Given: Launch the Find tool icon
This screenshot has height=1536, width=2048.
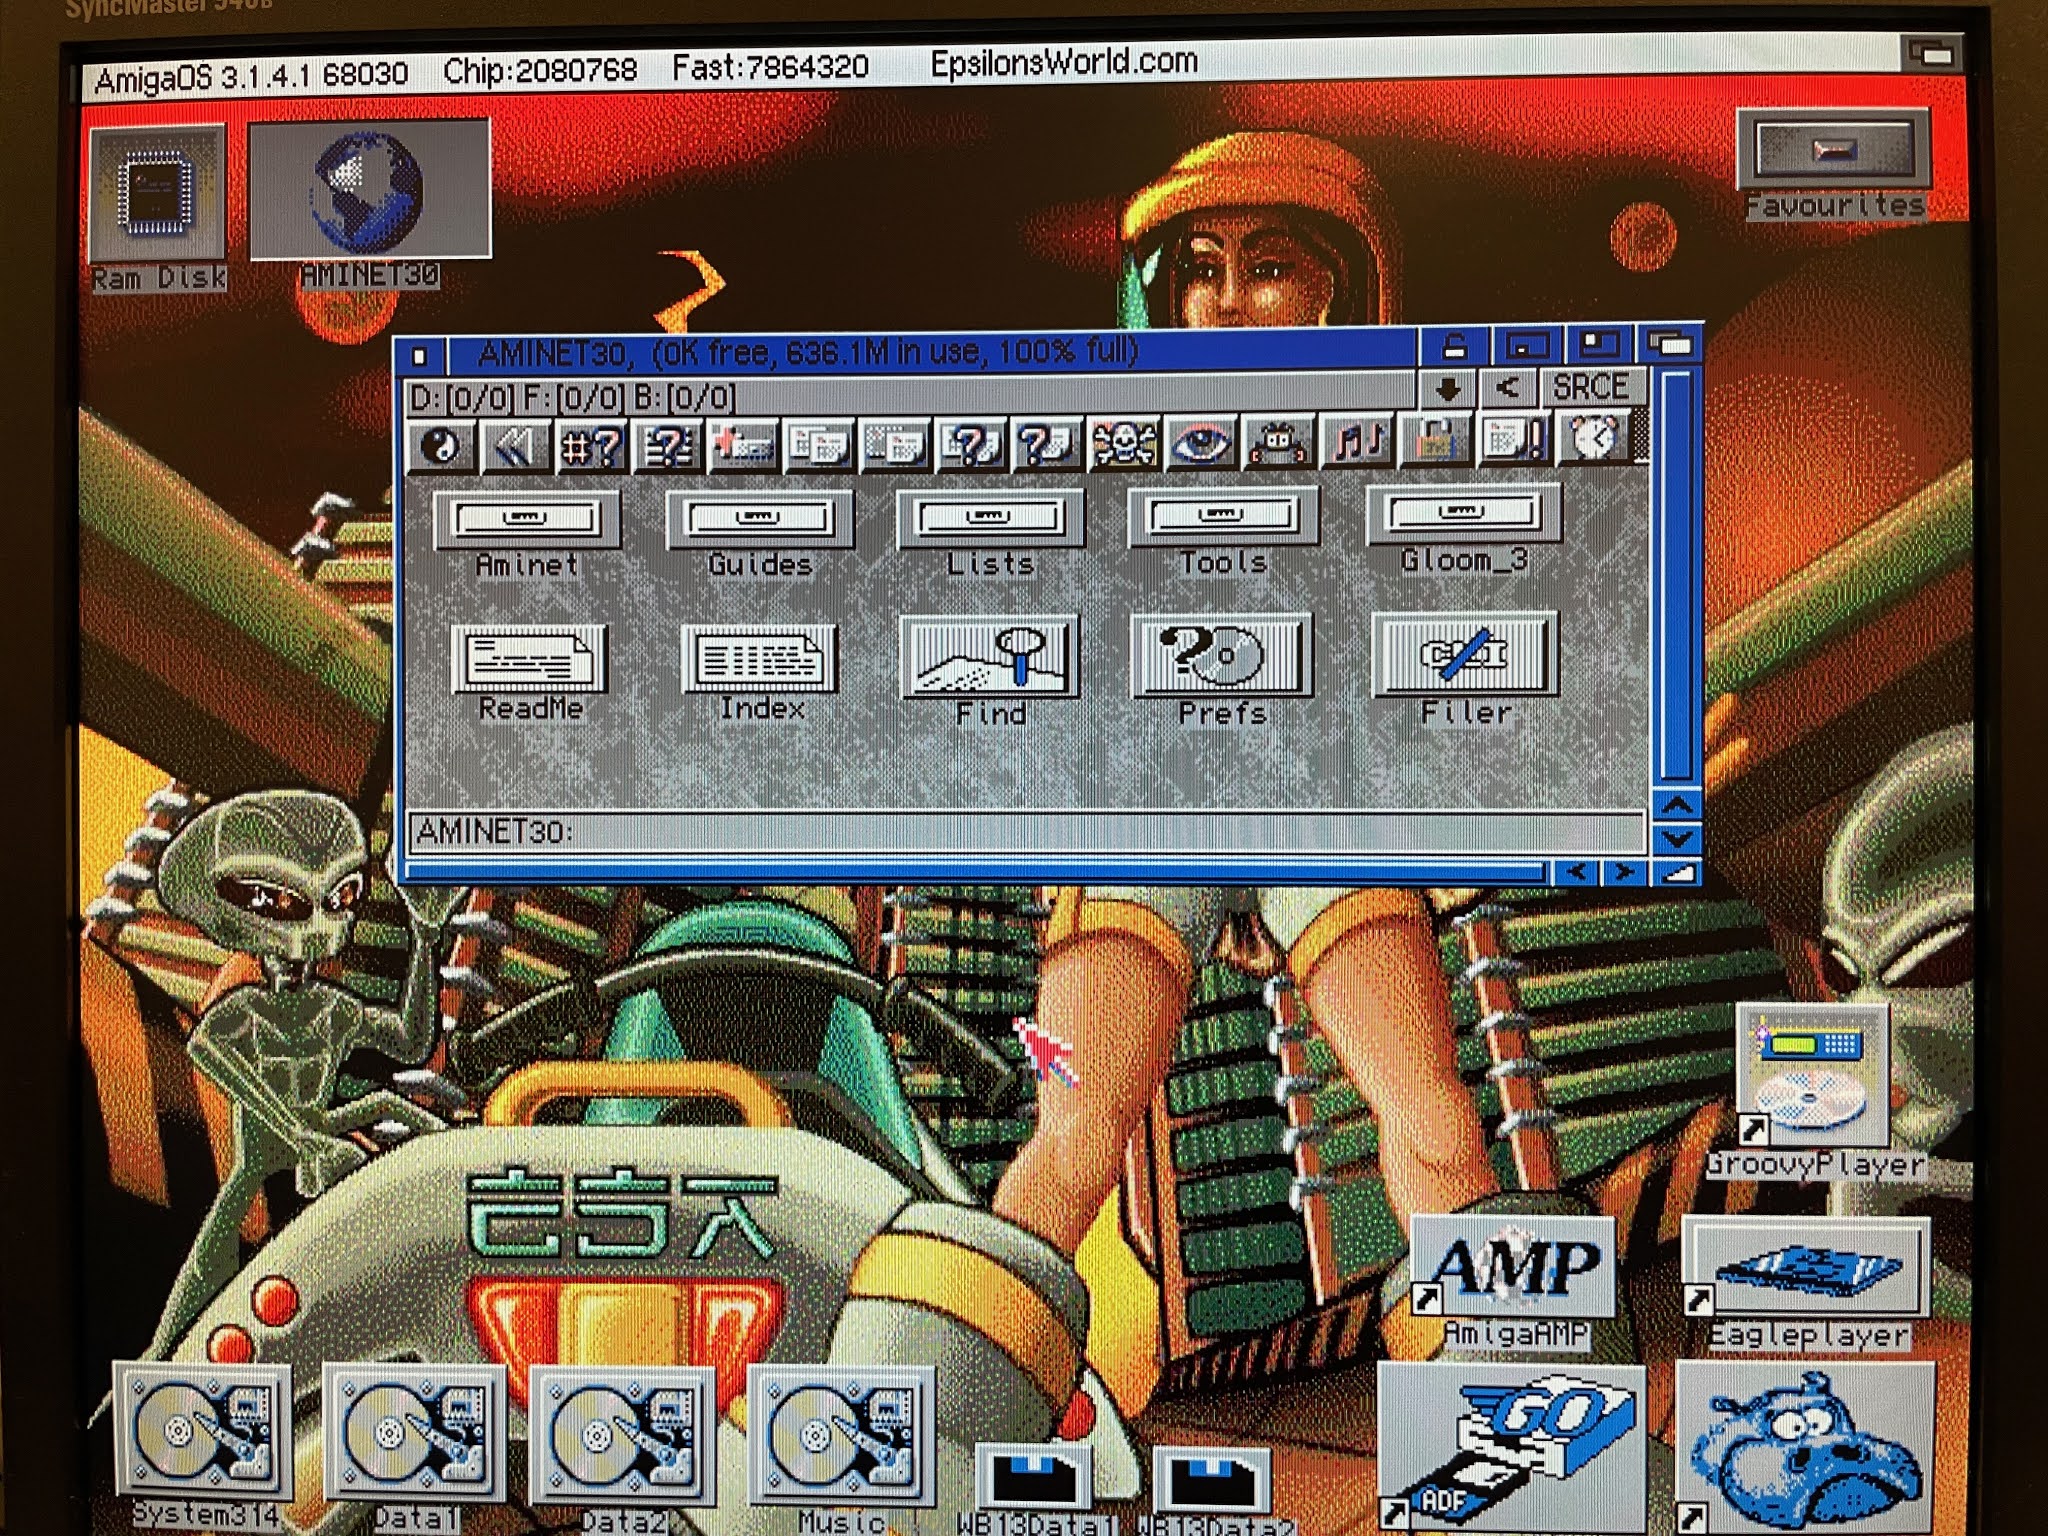Looking at the screenshot, I should (990, 657).
